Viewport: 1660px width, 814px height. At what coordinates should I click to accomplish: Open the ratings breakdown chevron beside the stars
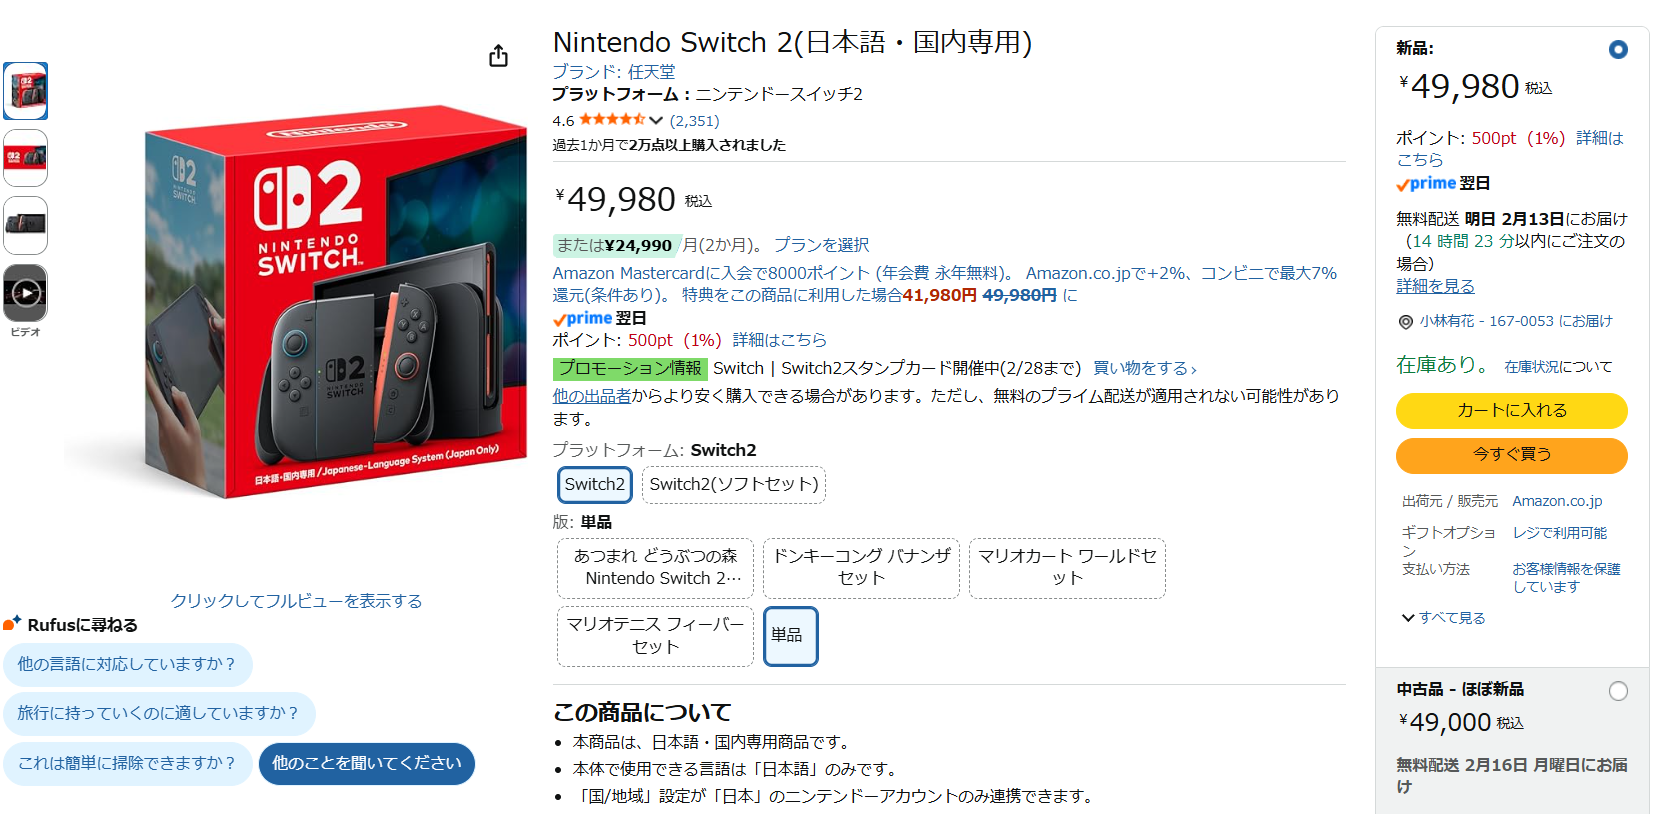[x=658, y=119]
